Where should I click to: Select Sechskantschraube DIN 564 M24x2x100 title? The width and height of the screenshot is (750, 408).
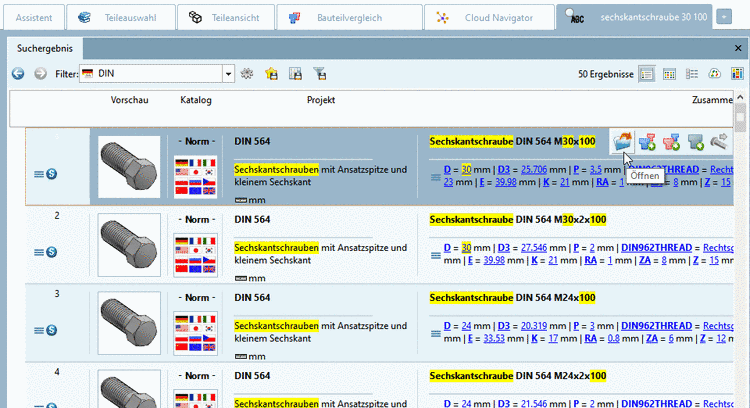518,375
